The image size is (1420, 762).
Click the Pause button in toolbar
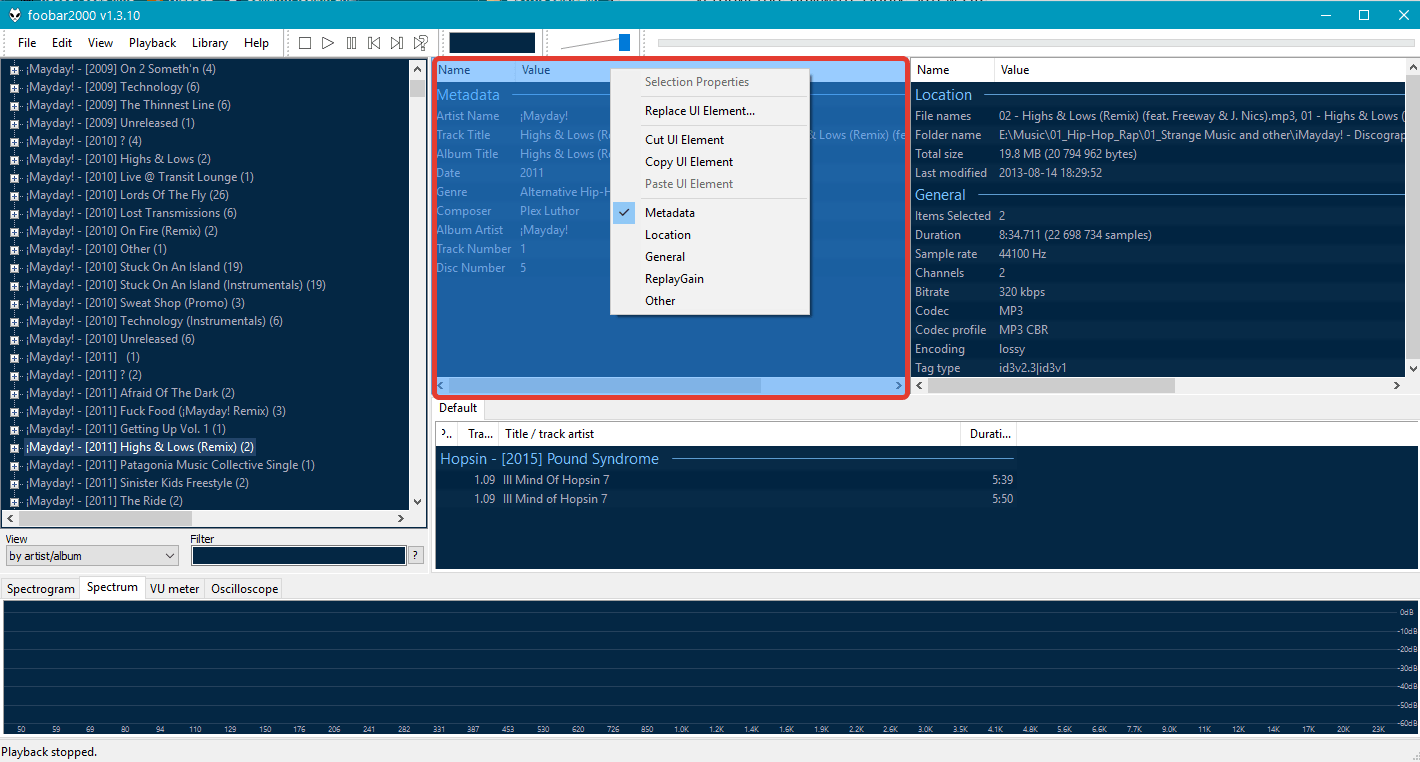[x=351, y=43]
